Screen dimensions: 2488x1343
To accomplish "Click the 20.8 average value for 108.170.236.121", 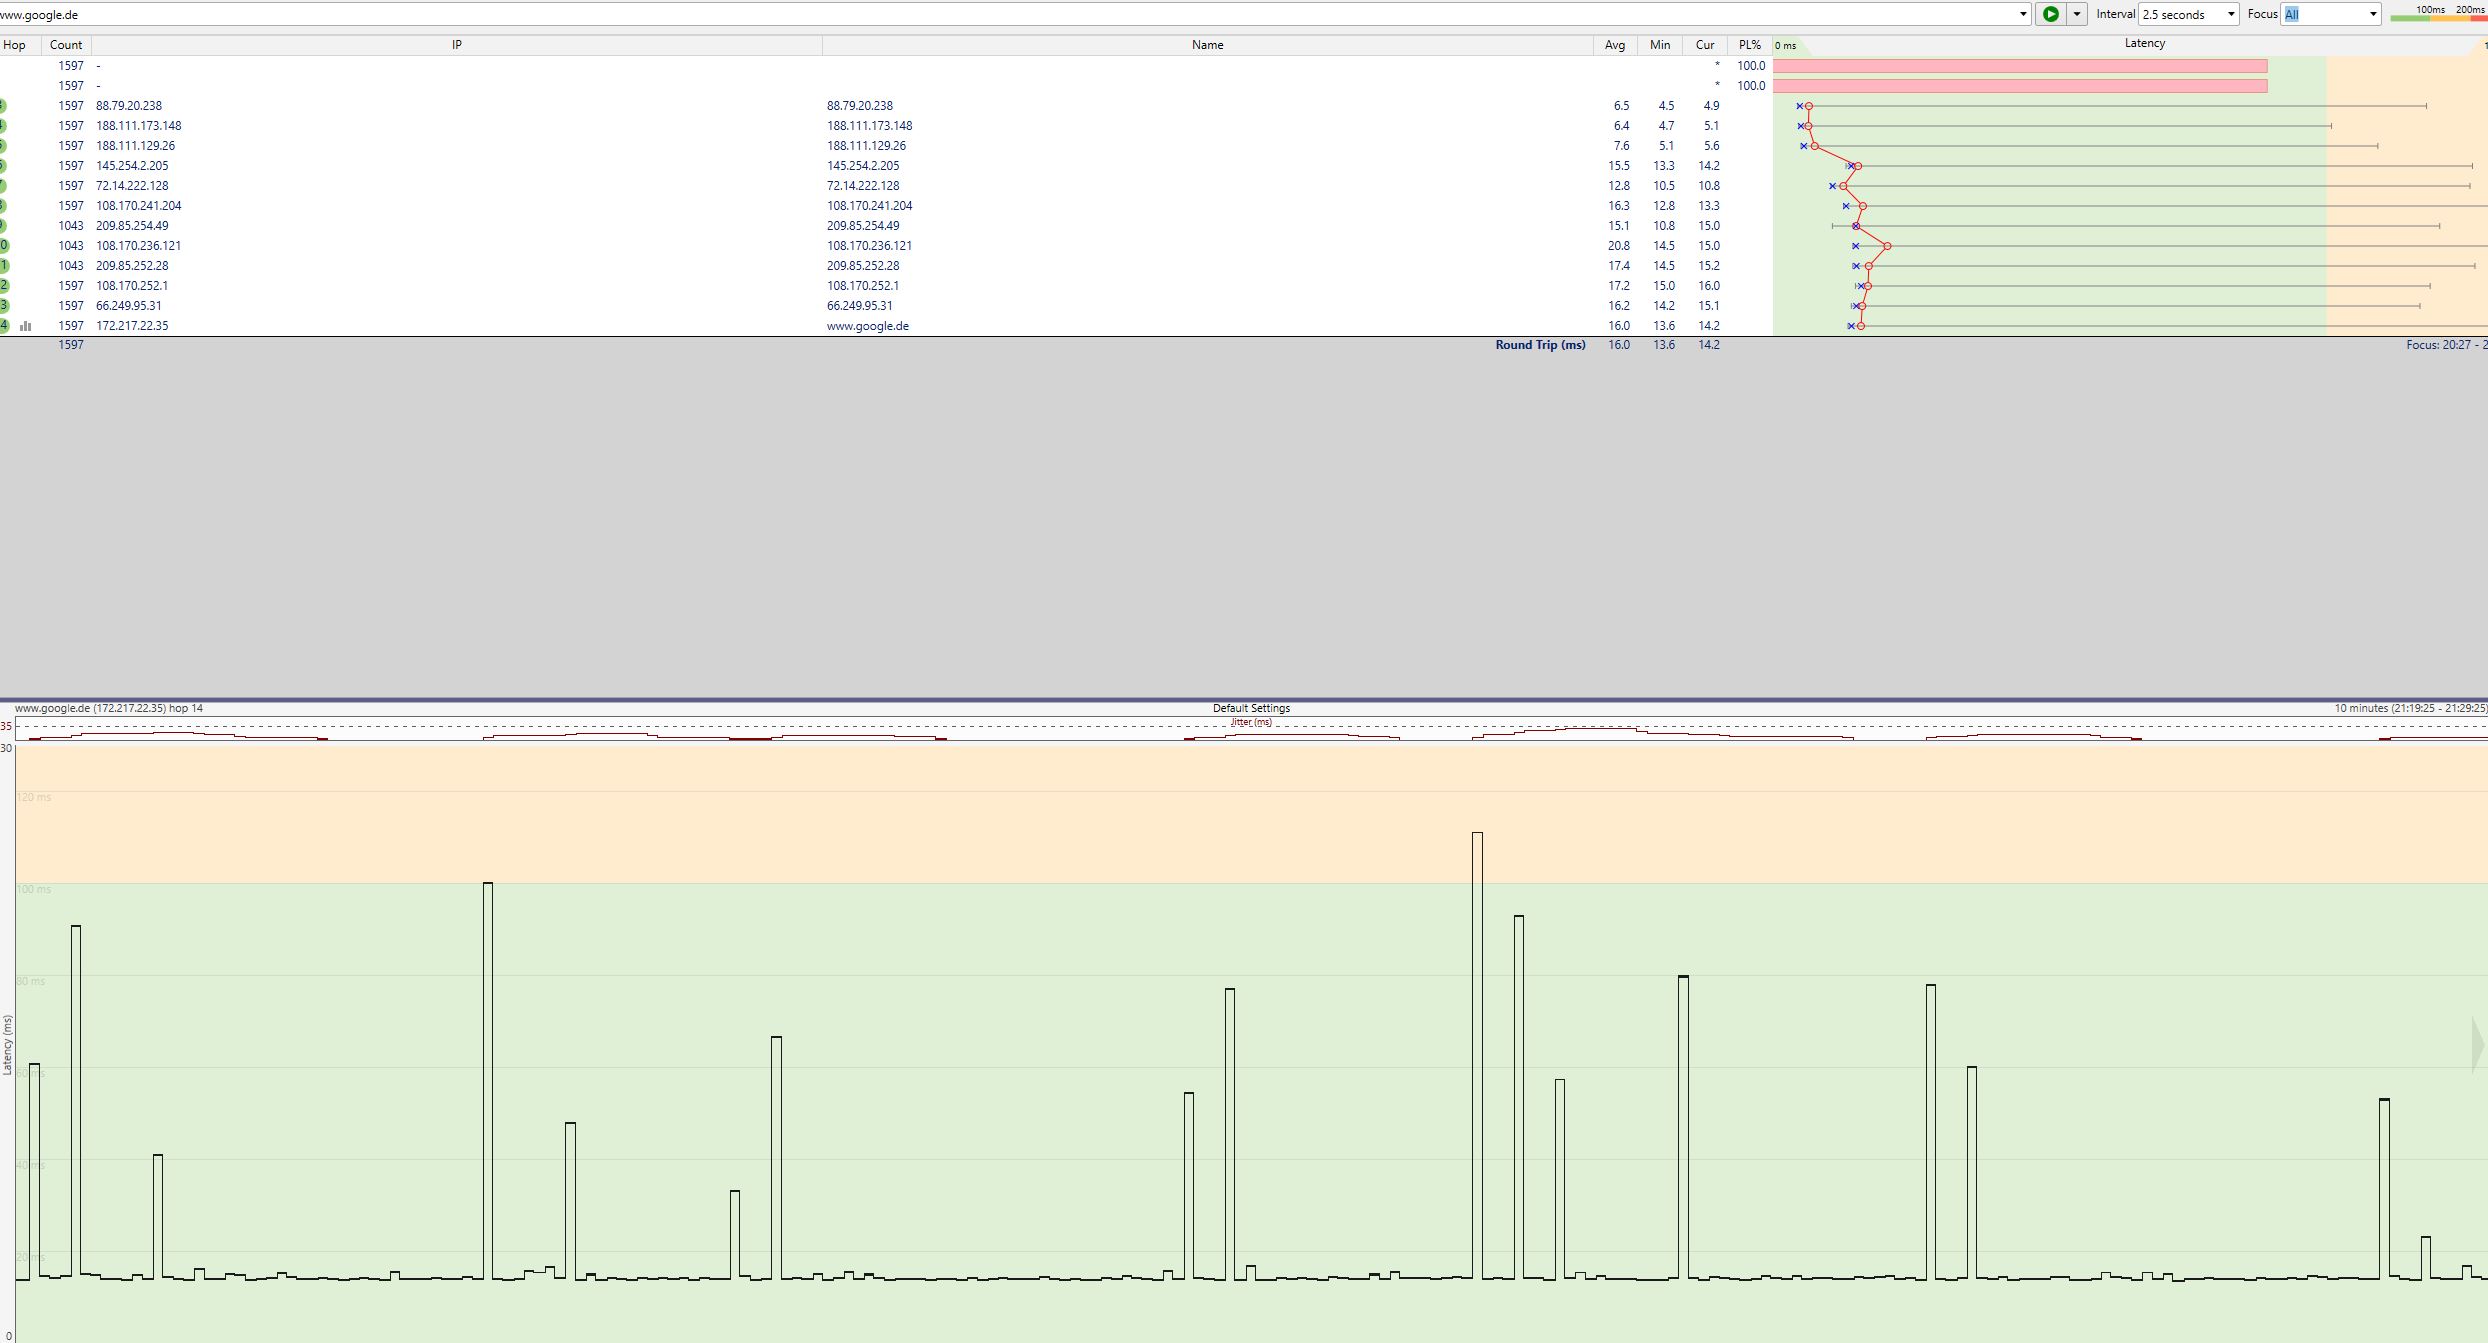I will (x=1618, y=246).
